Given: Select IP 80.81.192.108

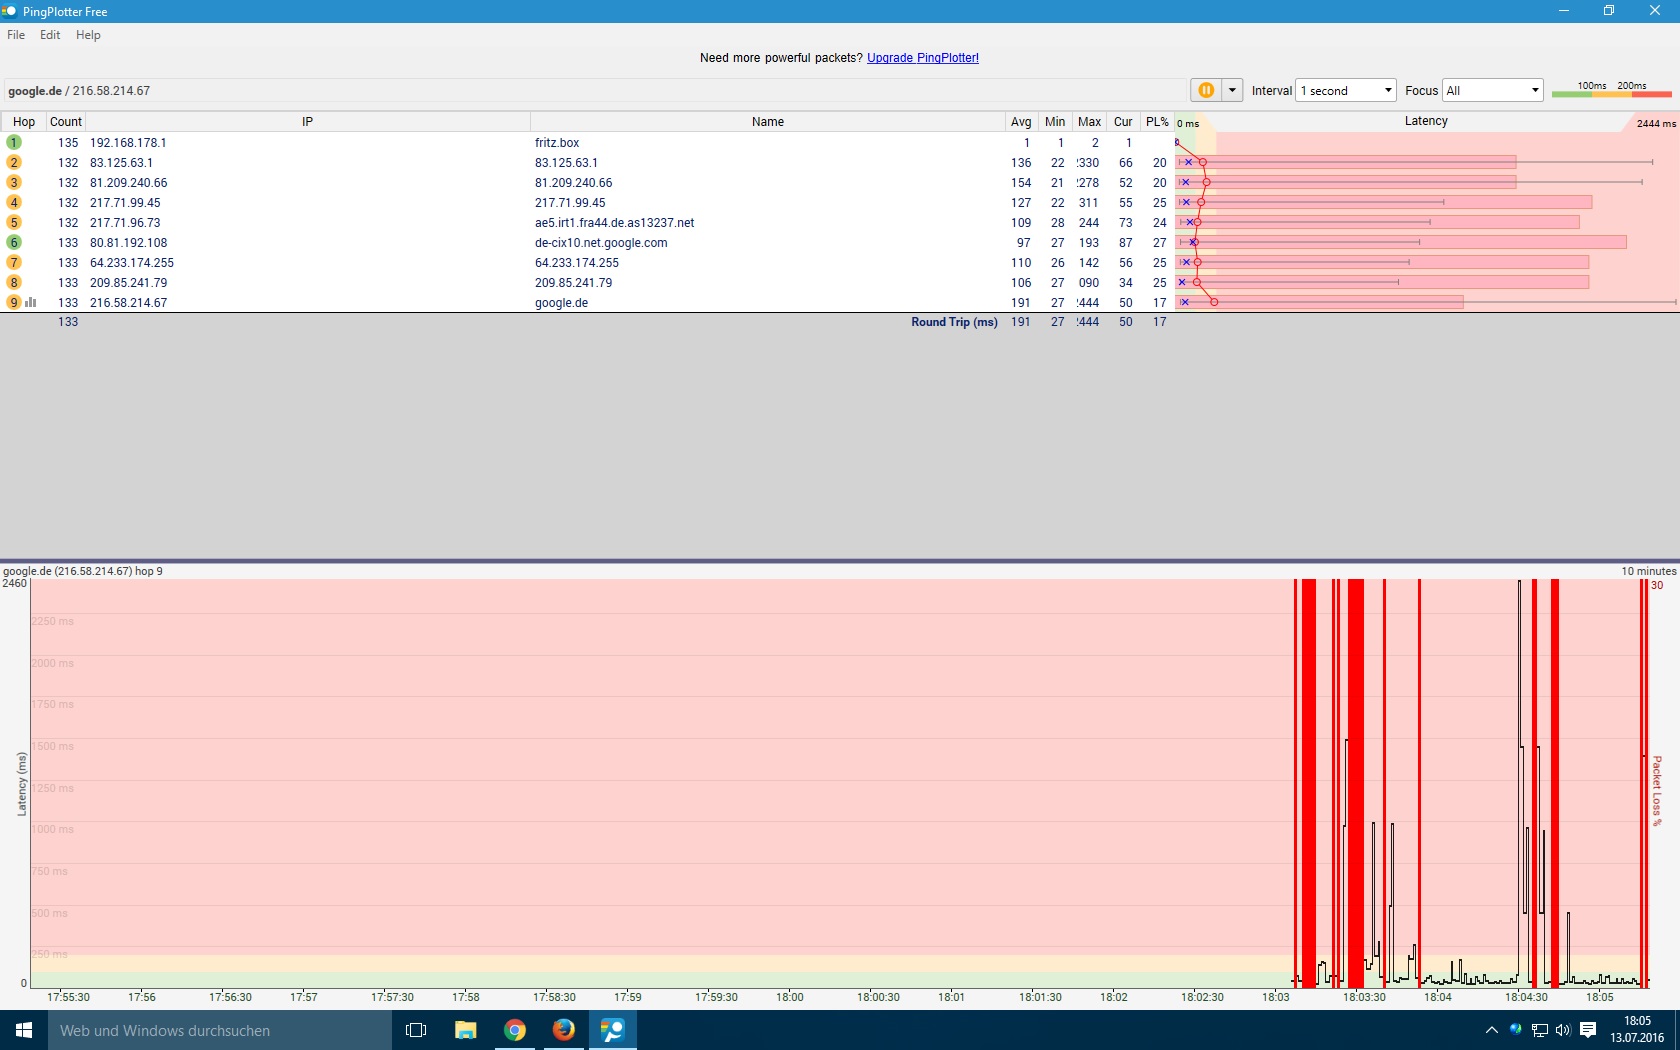Looking at the screenshot, I should (129, 243).
